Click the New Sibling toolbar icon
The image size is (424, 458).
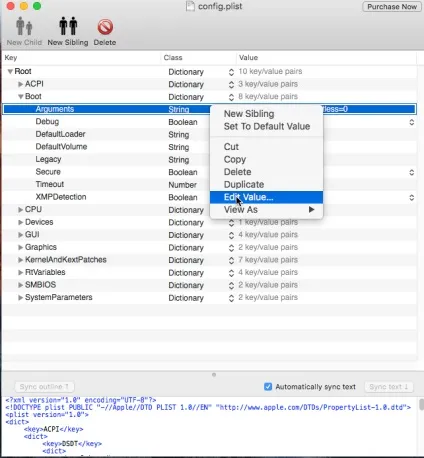[68, 26]
